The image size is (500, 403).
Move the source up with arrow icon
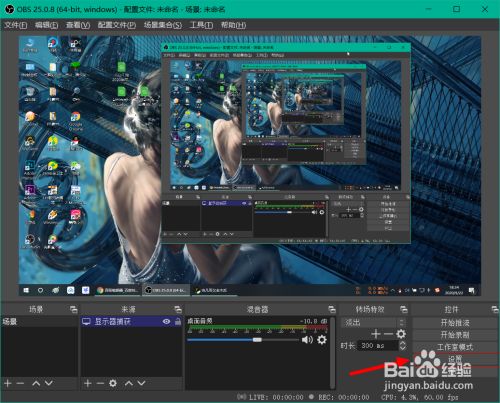pyautogui.click(x=129, y=383)
